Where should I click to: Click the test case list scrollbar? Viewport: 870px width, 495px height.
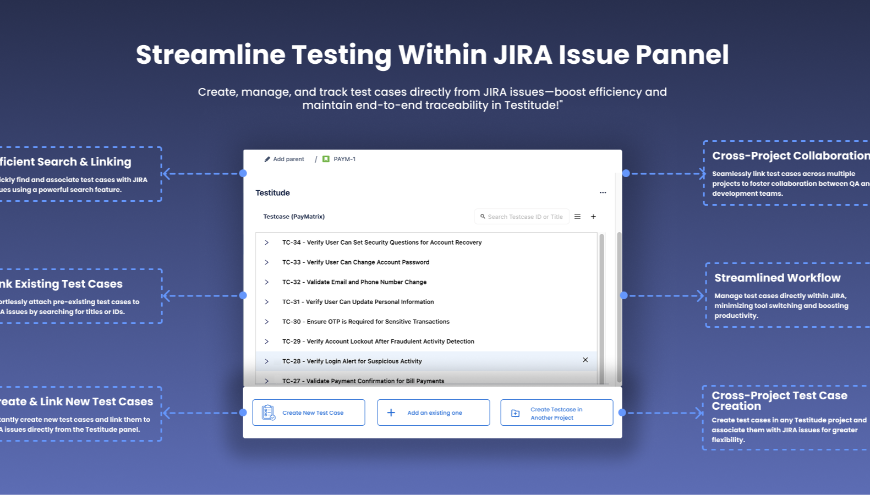pos(601,309)
